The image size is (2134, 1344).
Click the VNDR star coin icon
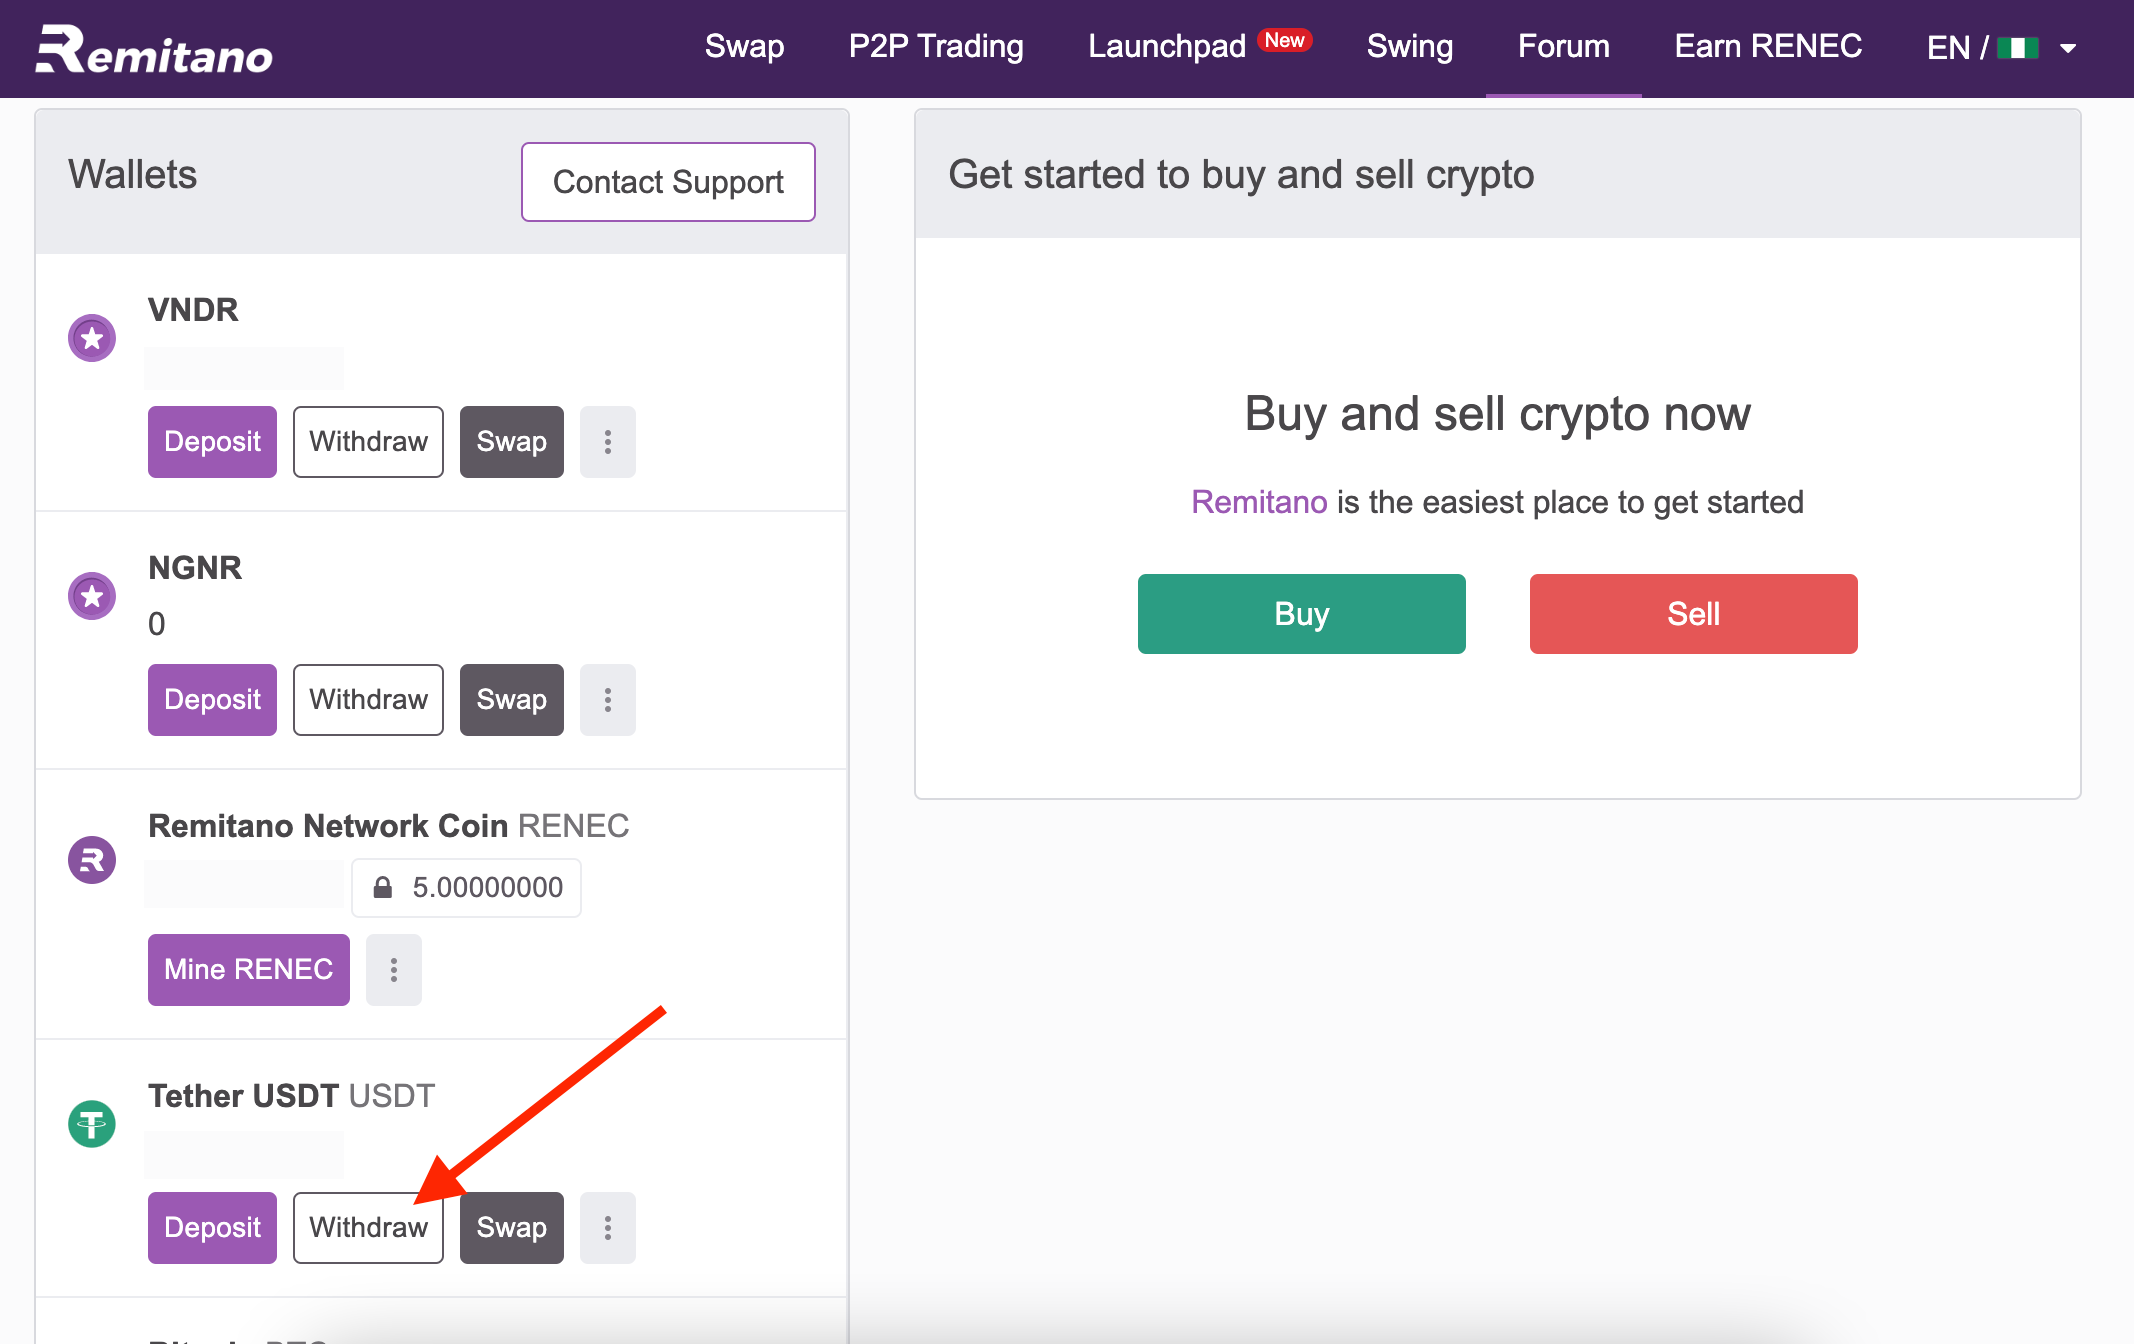(92, 338)
